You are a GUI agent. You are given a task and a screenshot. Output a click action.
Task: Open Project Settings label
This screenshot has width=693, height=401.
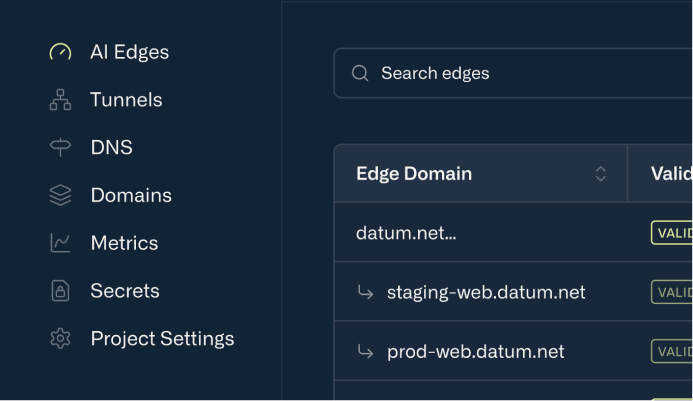pyautogui.click(x=162, y=339)
